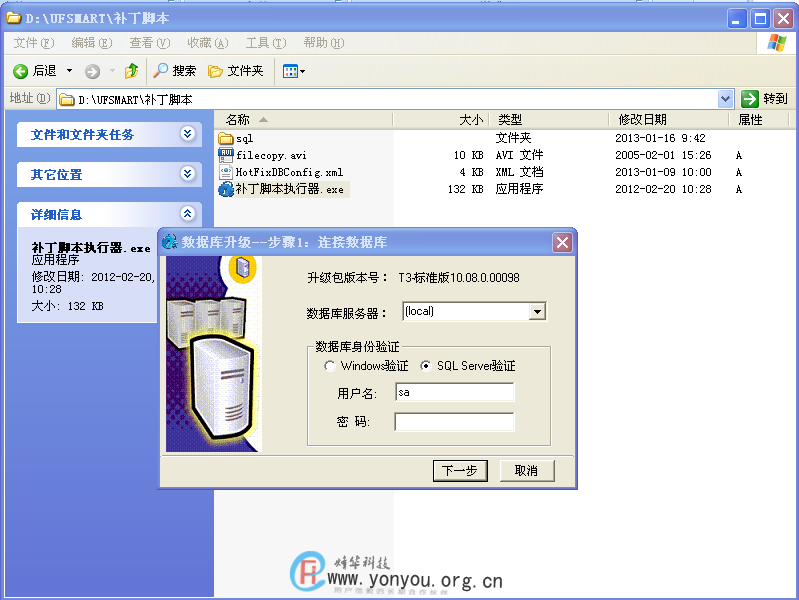Click the 密码 input field
This screenshot has width=799, height=600.
click(455, 422)
